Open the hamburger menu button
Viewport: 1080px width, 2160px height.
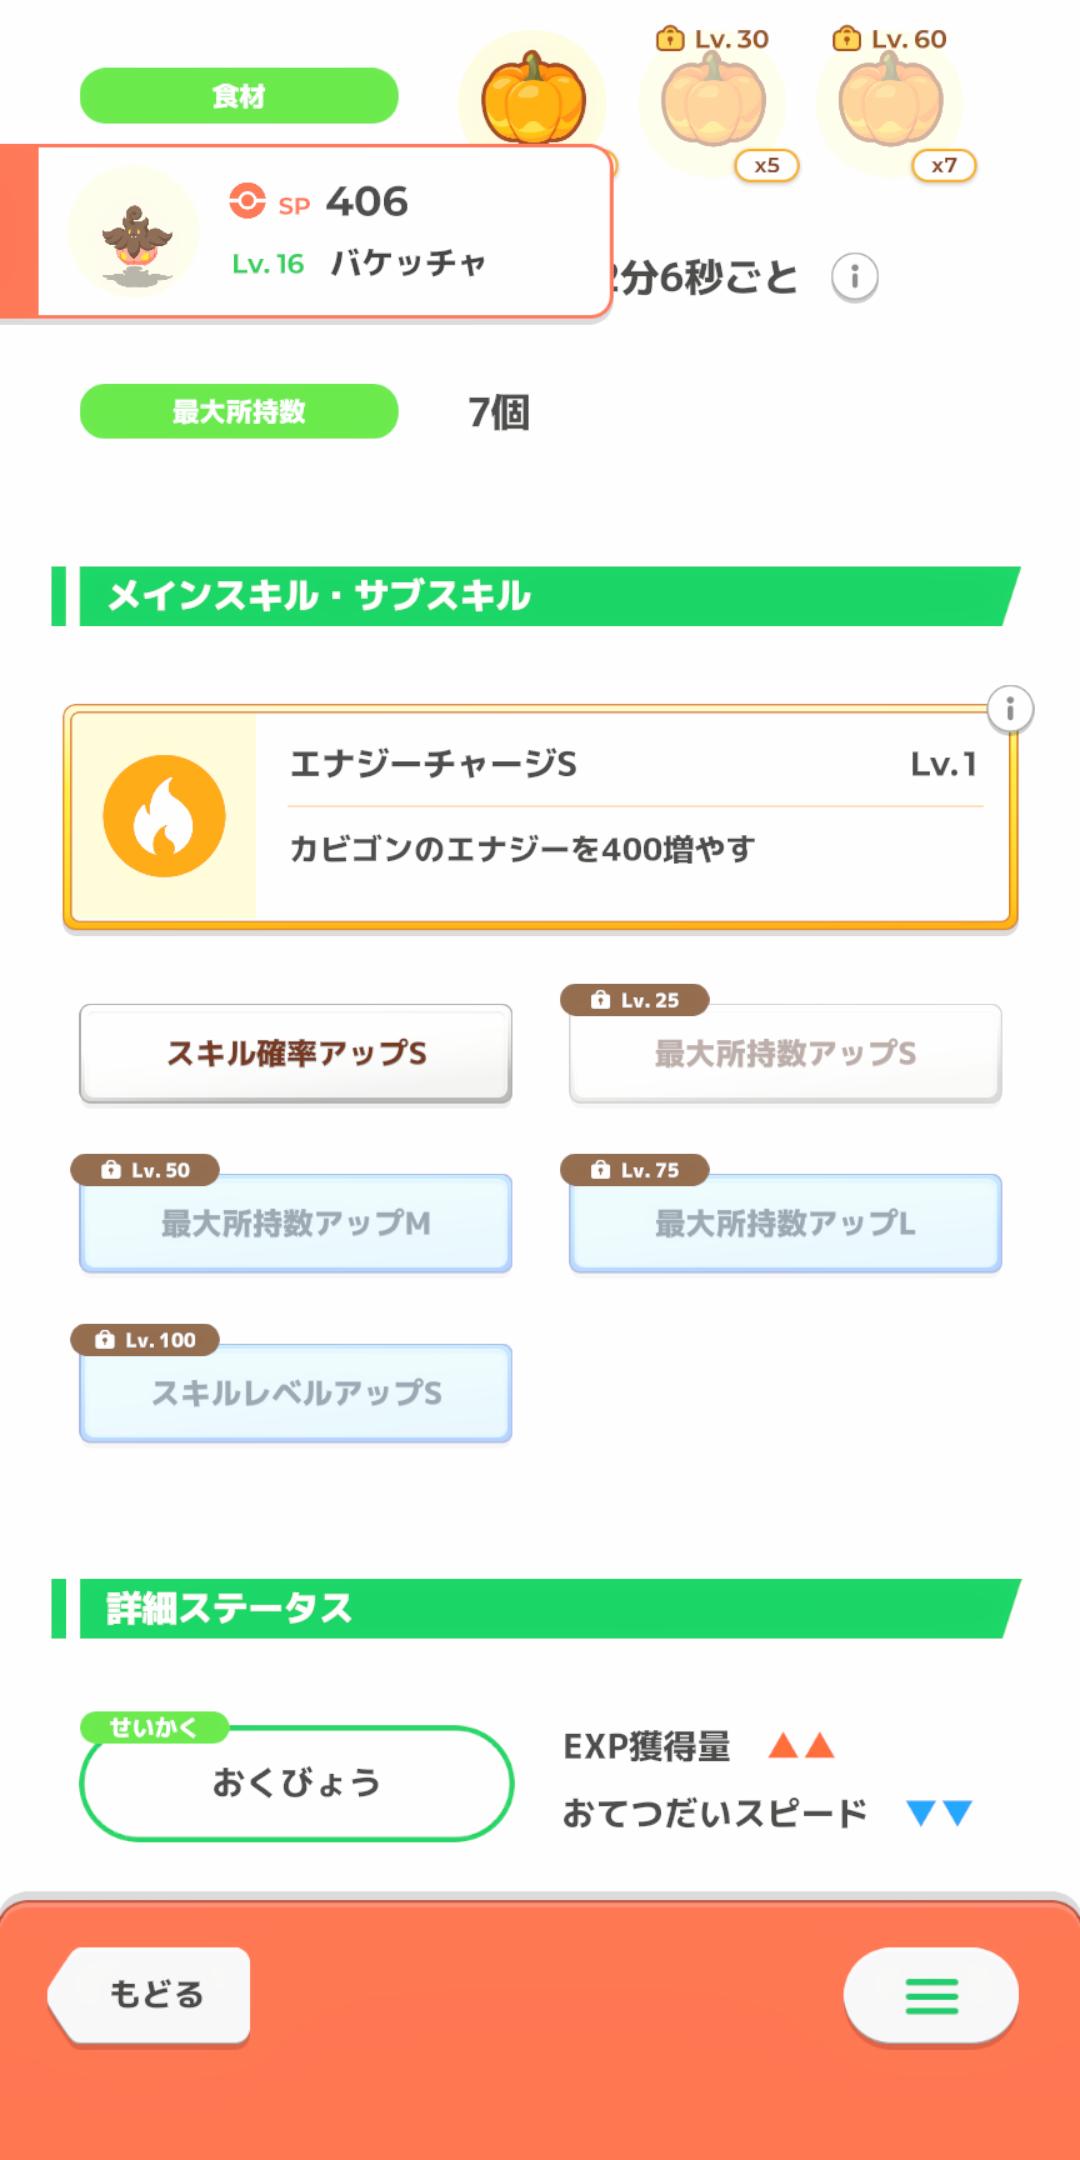[931, 1996]
